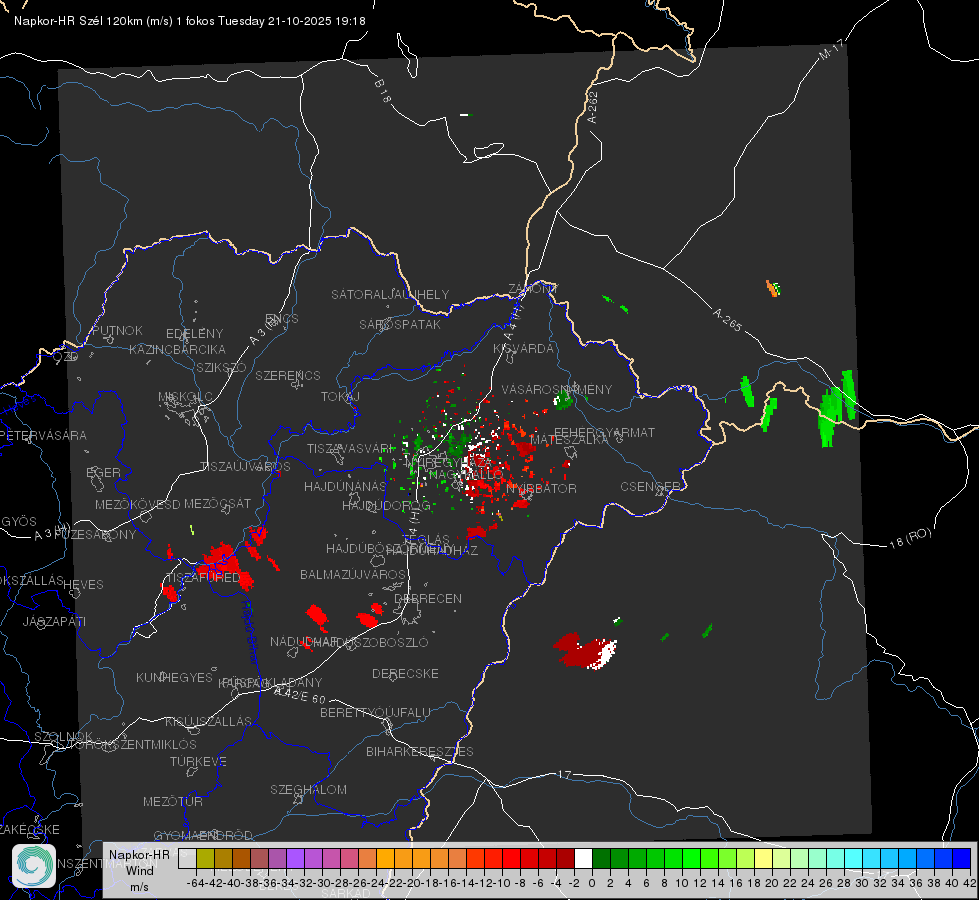Select the 'A42/E 60' road label
This screenshot has height=900, width=979.
[299, 695]
